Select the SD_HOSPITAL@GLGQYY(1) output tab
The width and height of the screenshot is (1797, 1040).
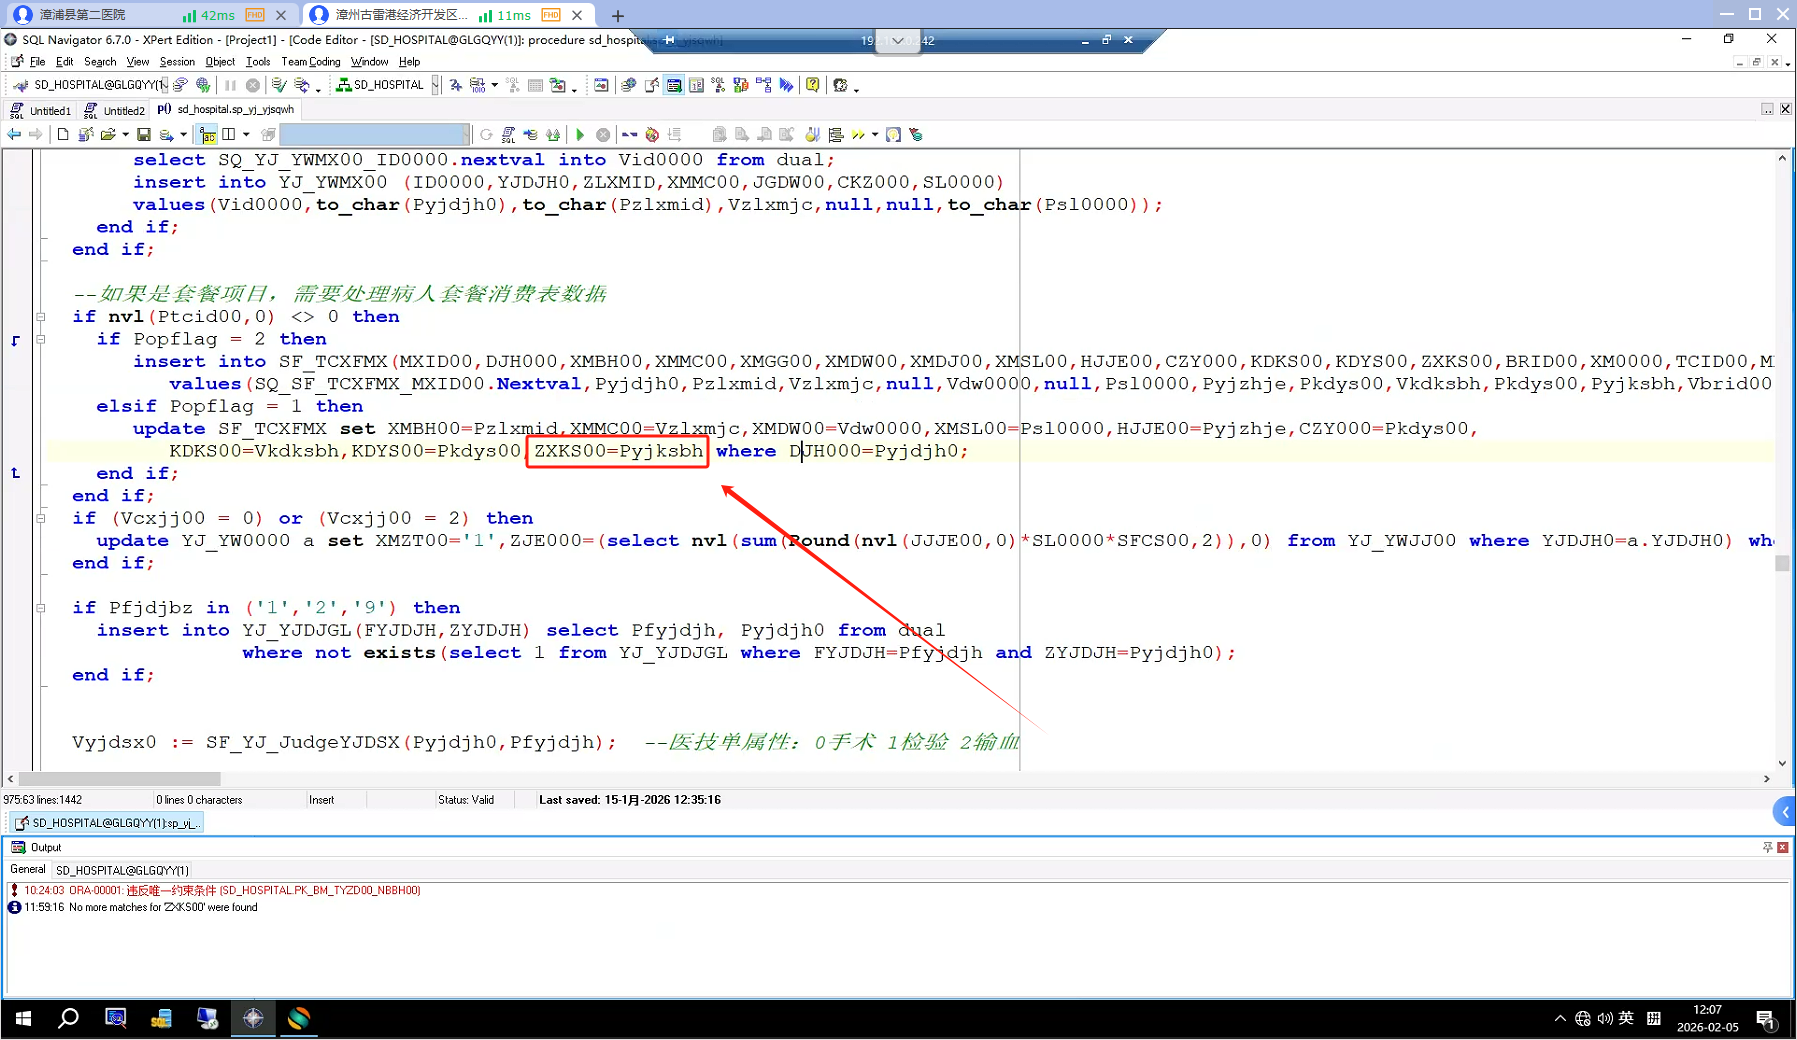point(122,870)
